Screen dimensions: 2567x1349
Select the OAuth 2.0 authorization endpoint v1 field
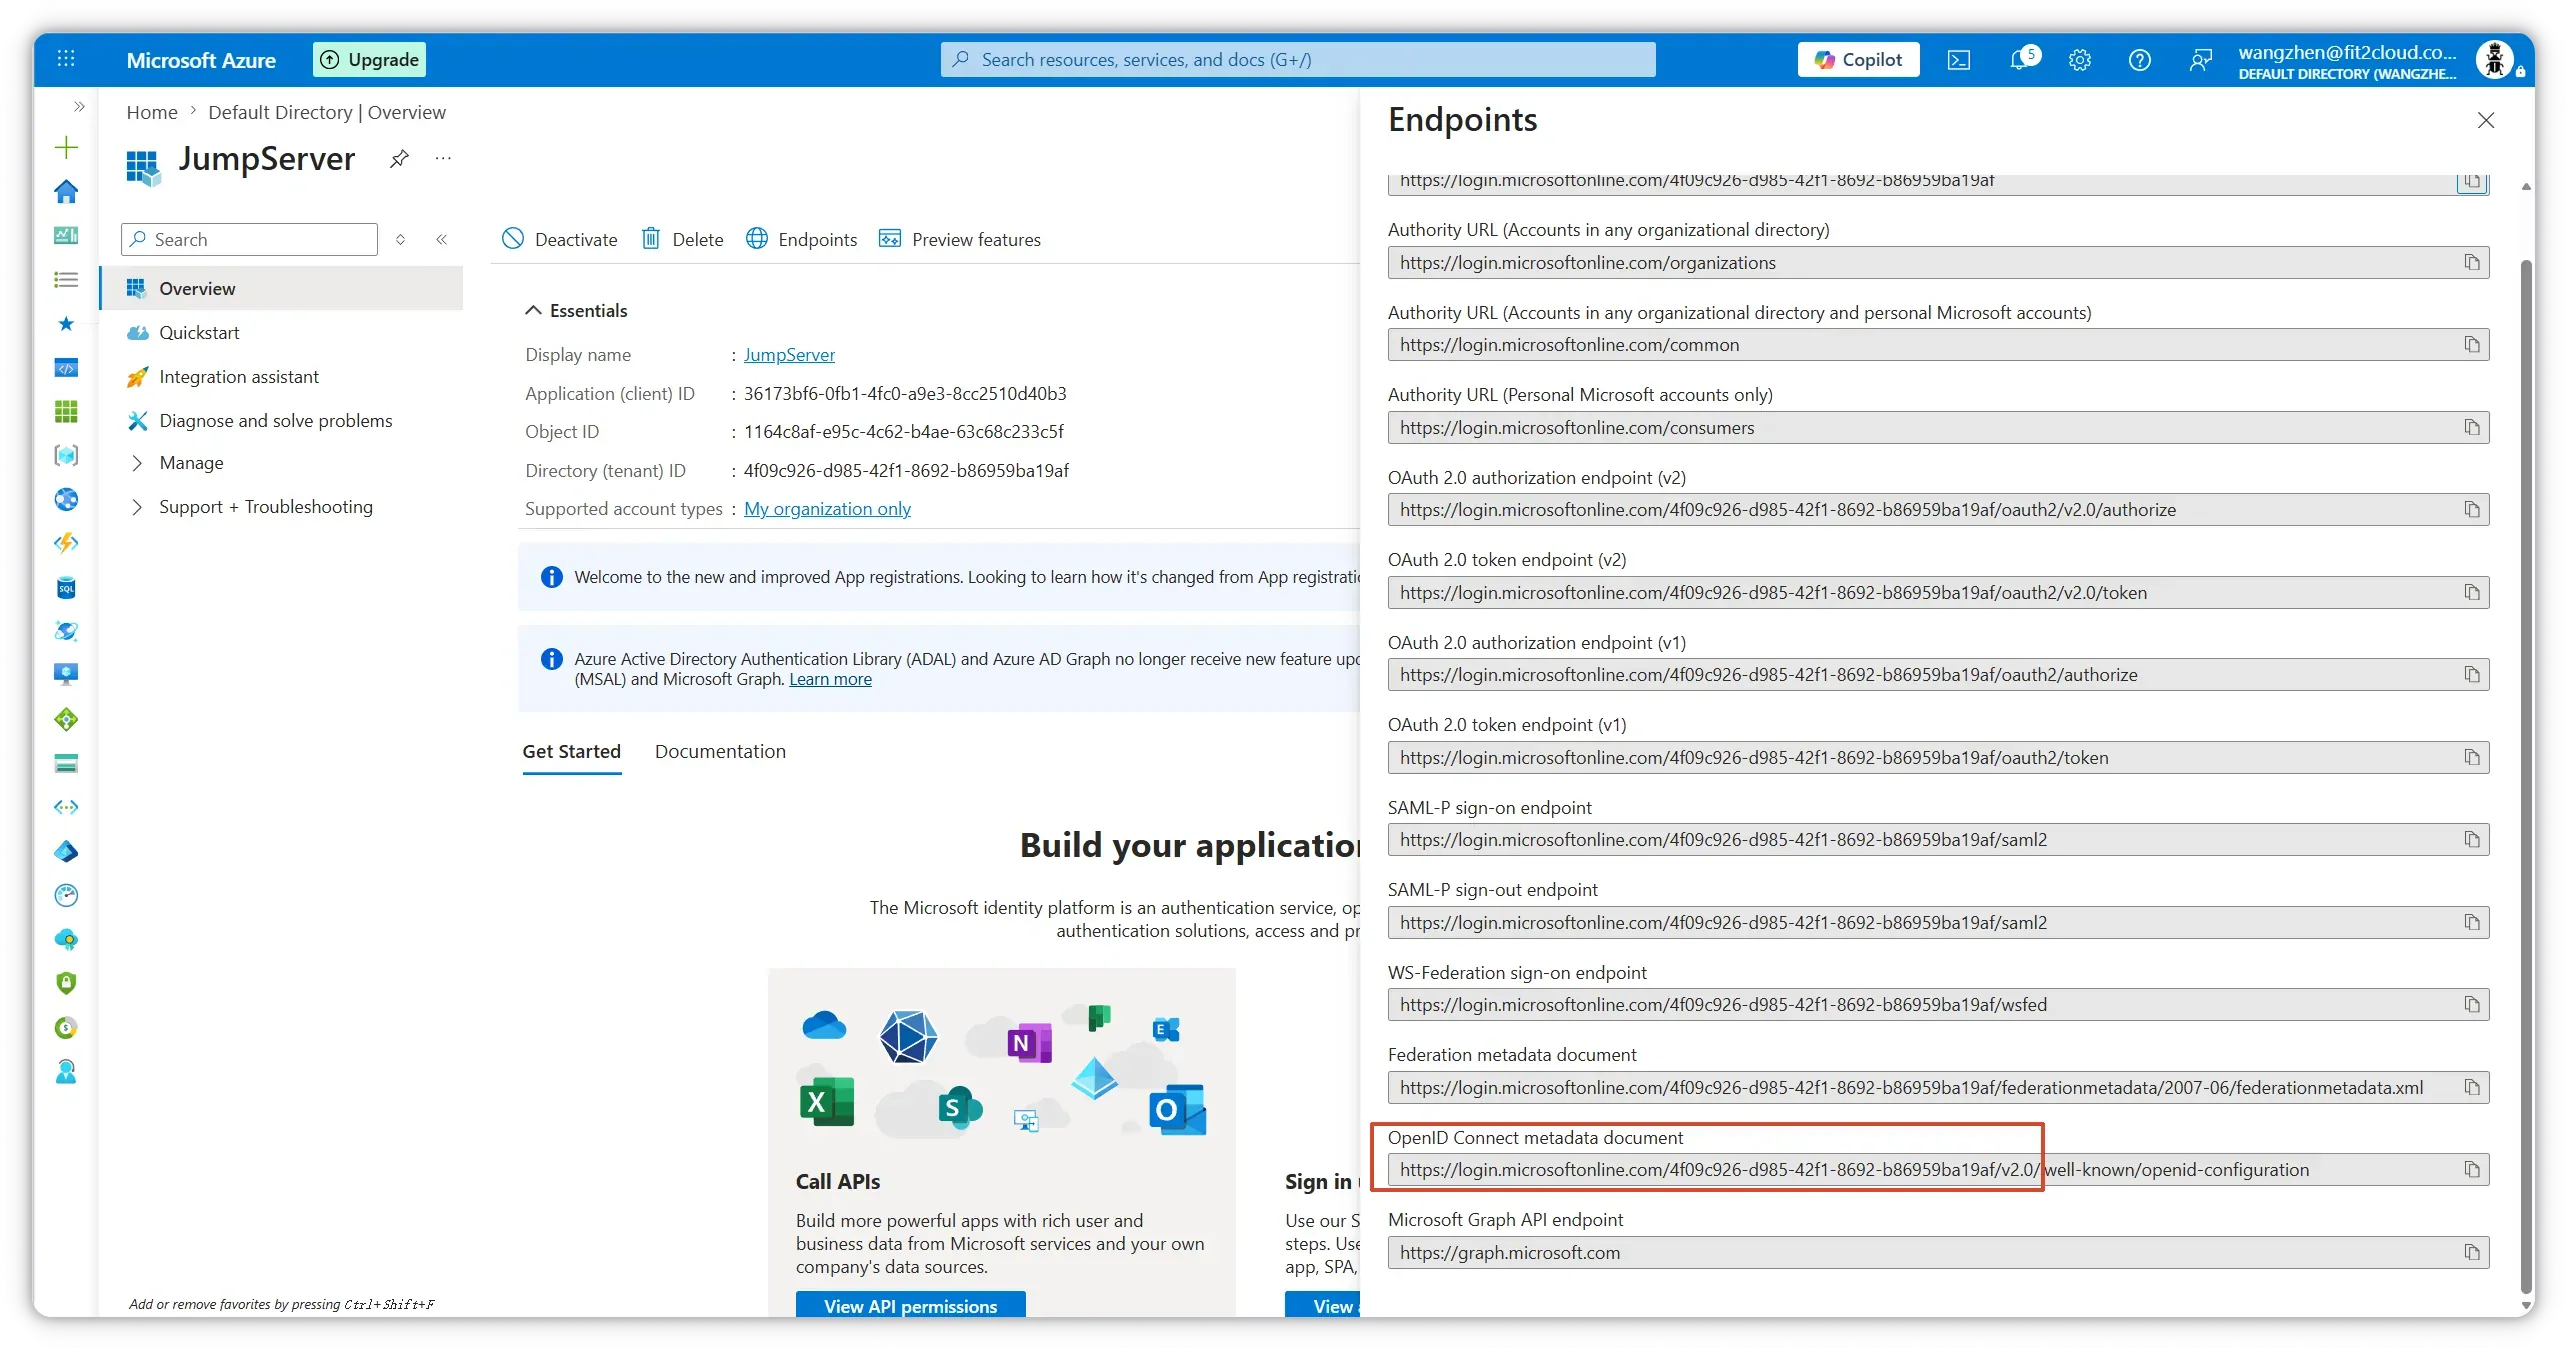tap(1937, 674)
